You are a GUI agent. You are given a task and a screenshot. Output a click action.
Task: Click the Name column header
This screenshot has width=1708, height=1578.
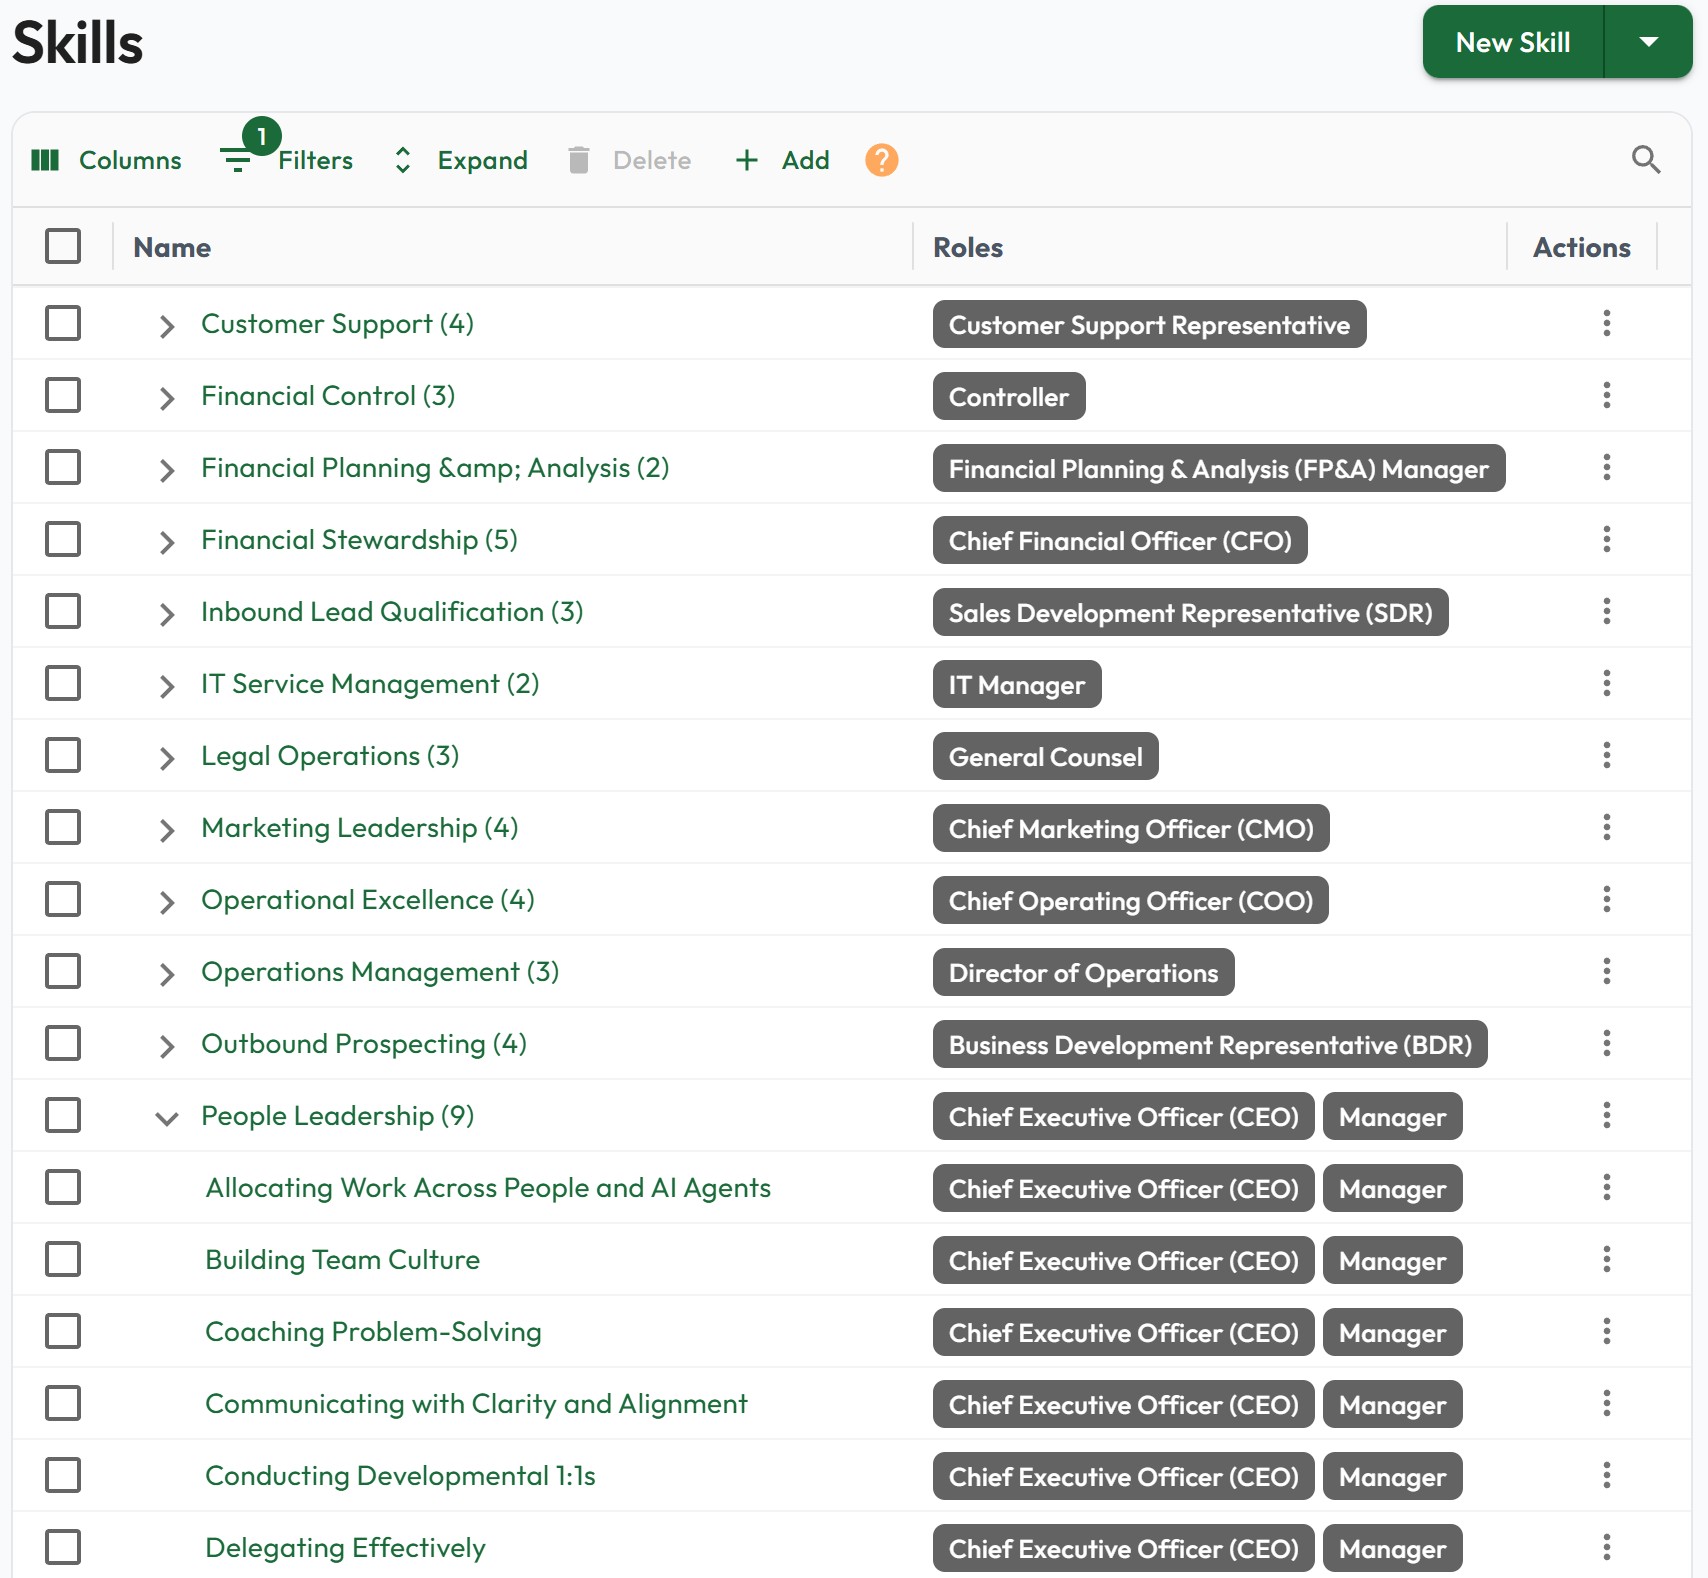point(171,247)
